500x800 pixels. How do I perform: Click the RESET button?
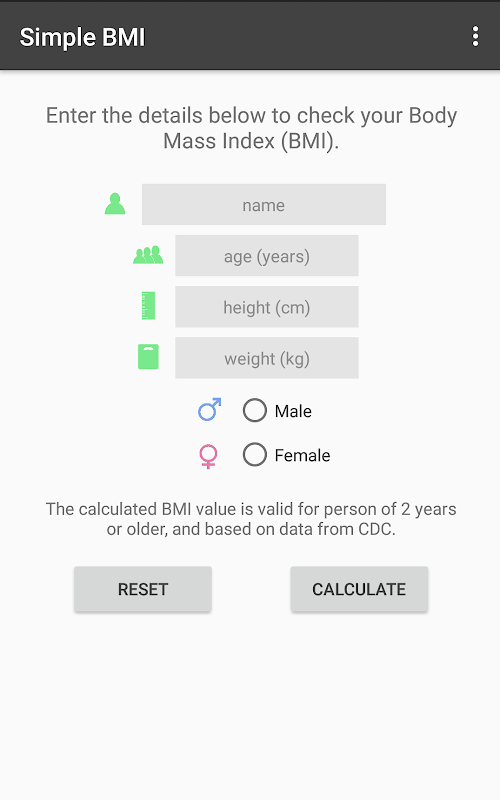coord(143,589)
